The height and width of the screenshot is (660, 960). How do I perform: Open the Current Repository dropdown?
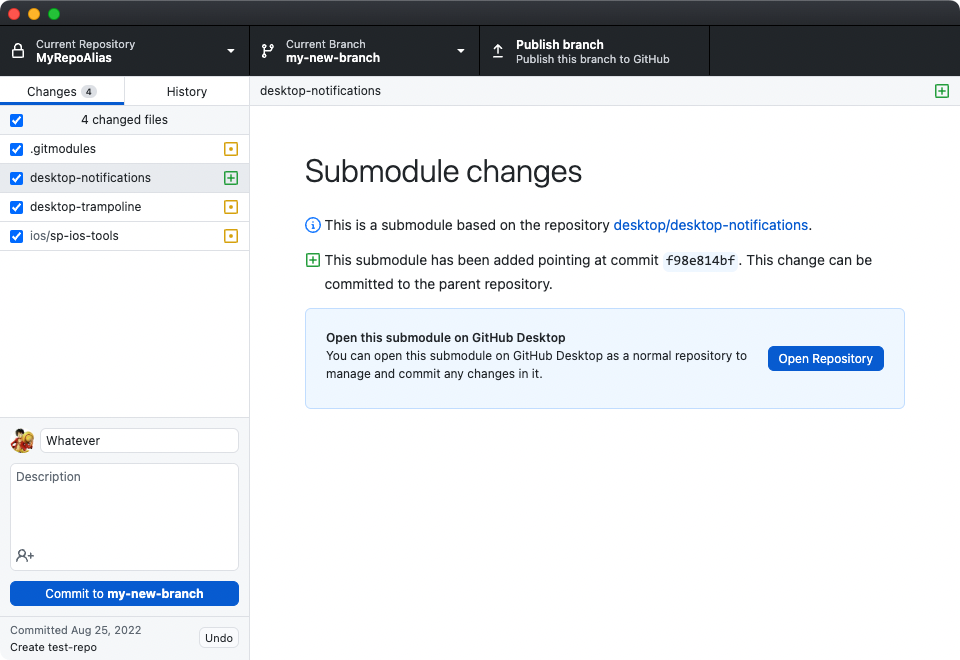230,50
